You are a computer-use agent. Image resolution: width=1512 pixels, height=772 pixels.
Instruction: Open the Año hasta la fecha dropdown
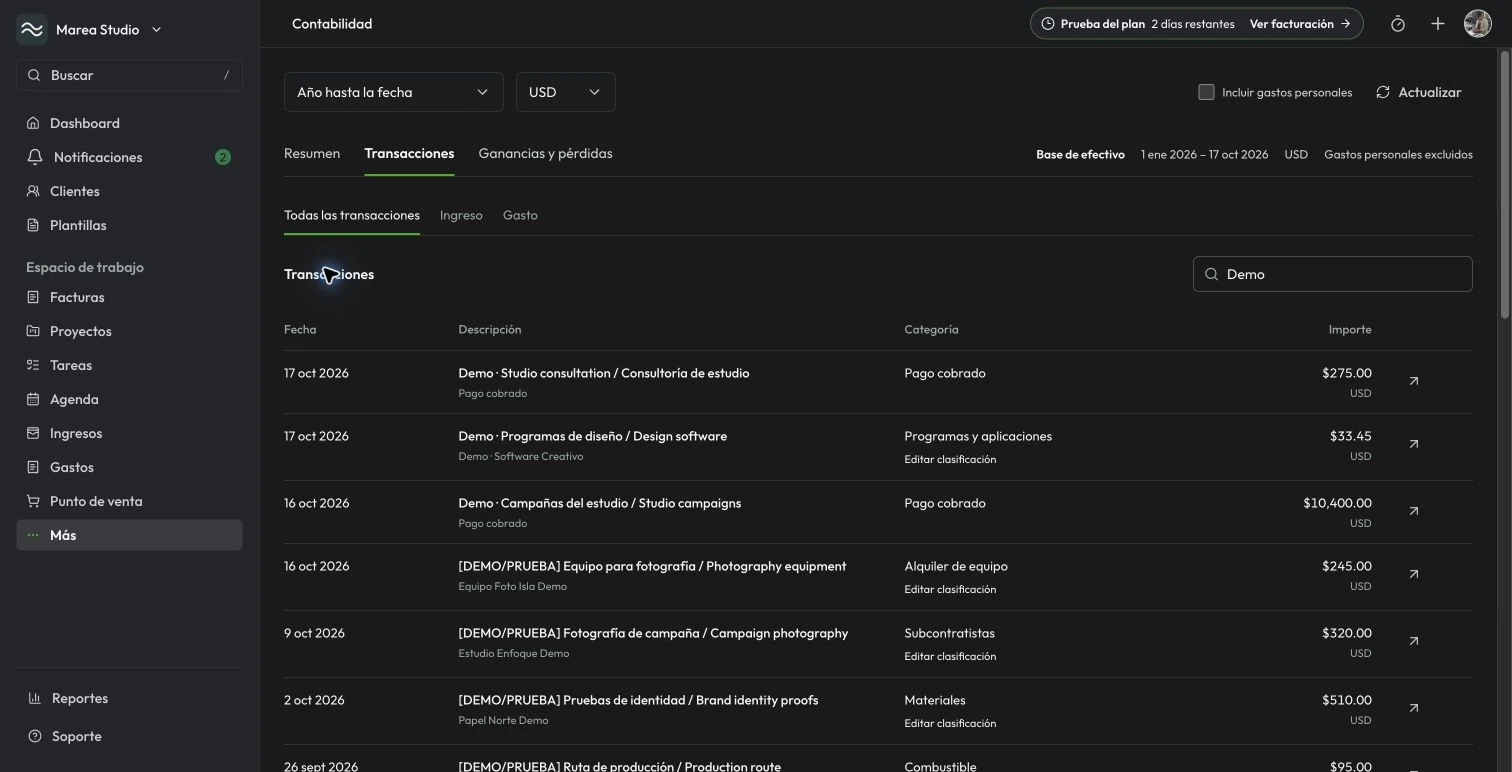tap(393, 92)
